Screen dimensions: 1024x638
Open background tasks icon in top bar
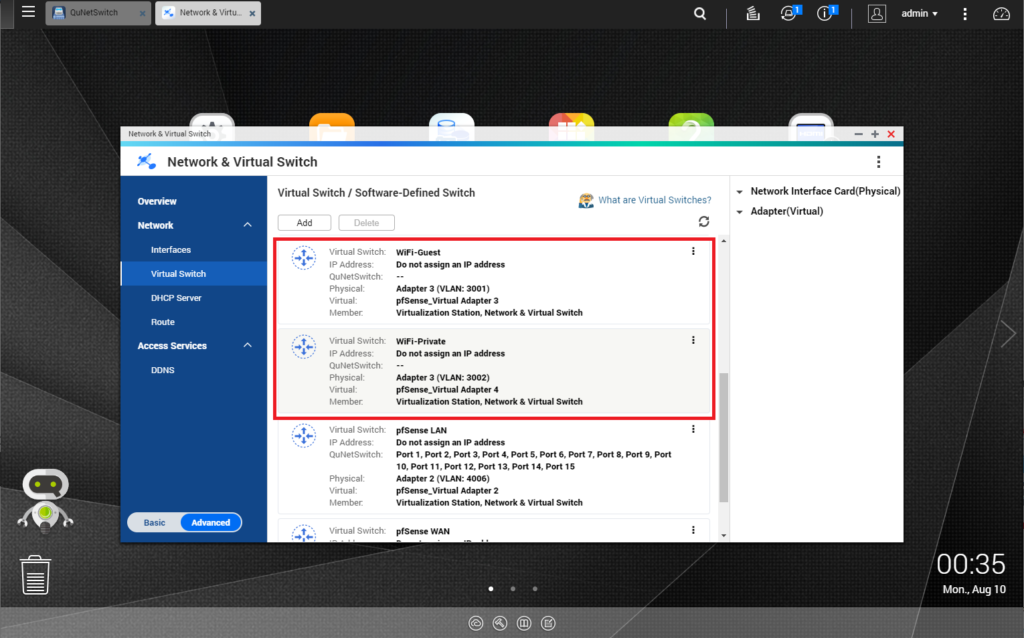tap(752, 13)
